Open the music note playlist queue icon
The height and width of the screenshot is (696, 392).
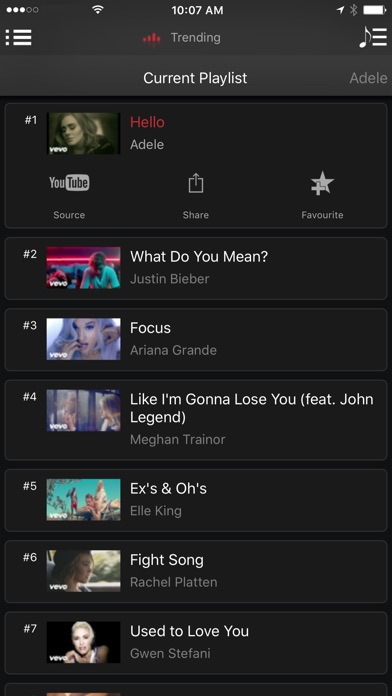373,37
